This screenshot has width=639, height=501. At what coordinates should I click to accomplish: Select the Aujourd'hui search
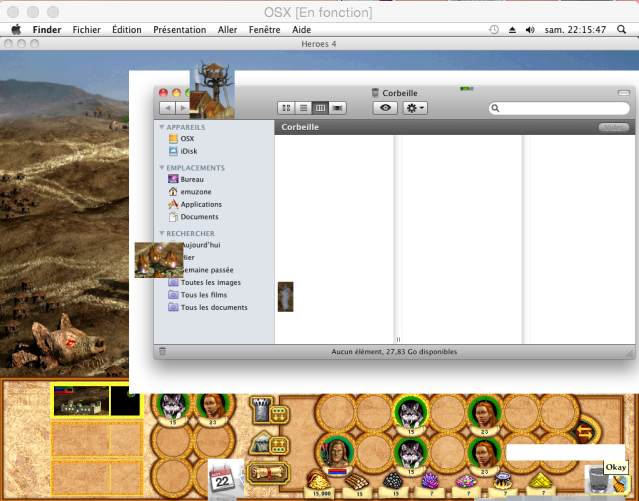click(201, 245)
